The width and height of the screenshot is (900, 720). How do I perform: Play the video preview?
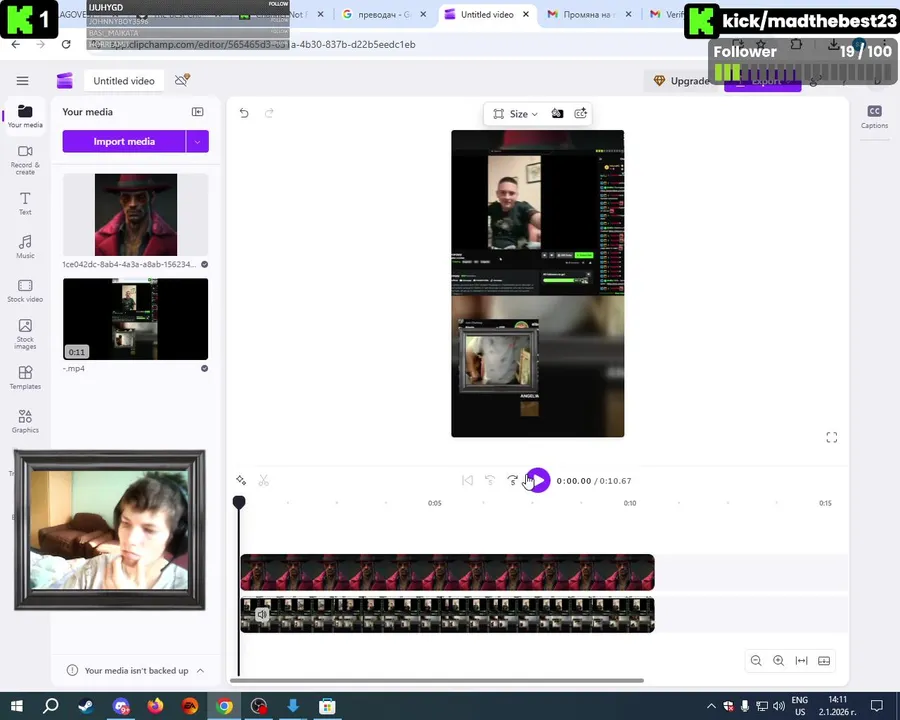(x=538, y=481)
